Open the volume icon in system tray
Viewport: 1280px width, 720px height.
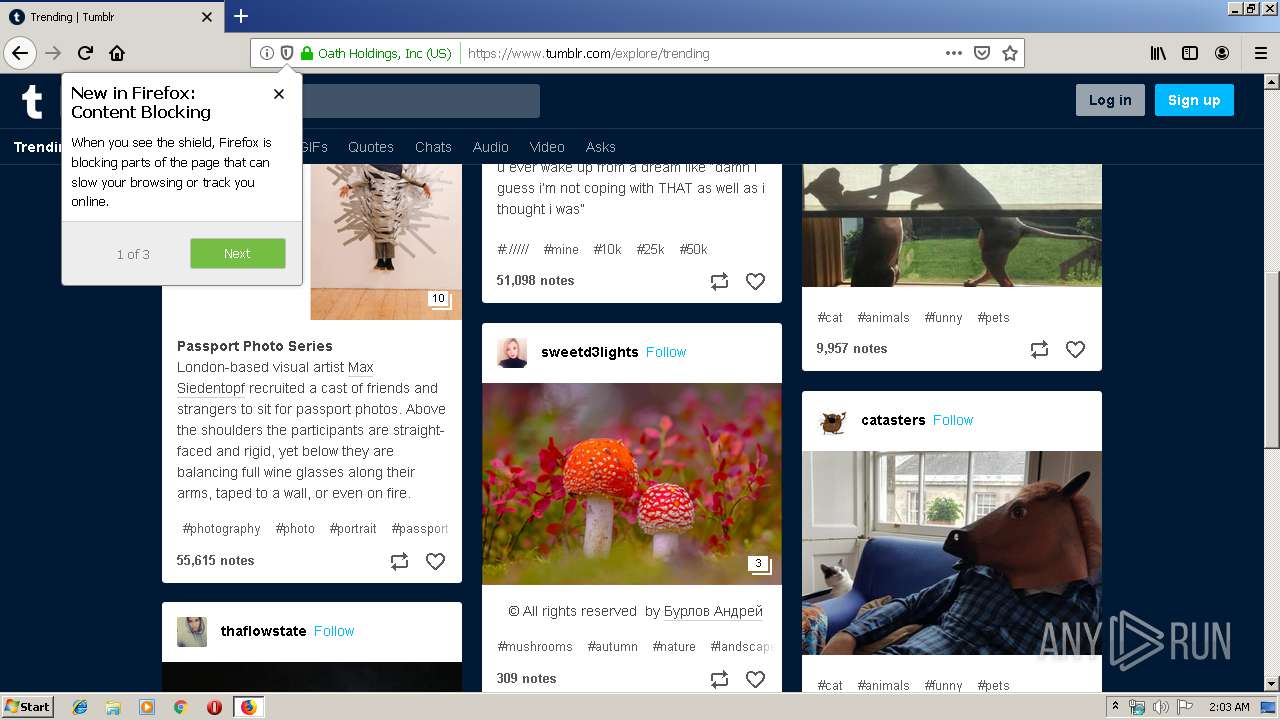(1160, 707)
